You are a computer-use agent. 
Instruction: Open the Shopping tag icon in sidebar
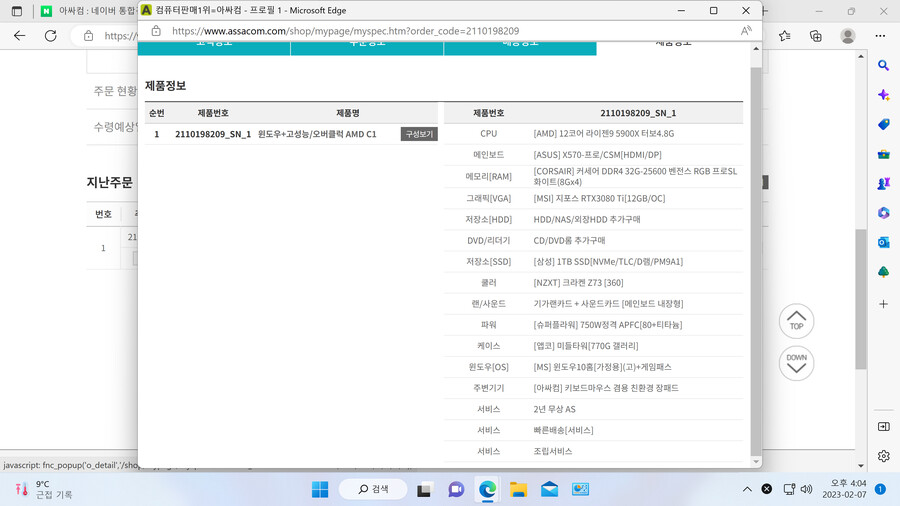tap(883, 125)
